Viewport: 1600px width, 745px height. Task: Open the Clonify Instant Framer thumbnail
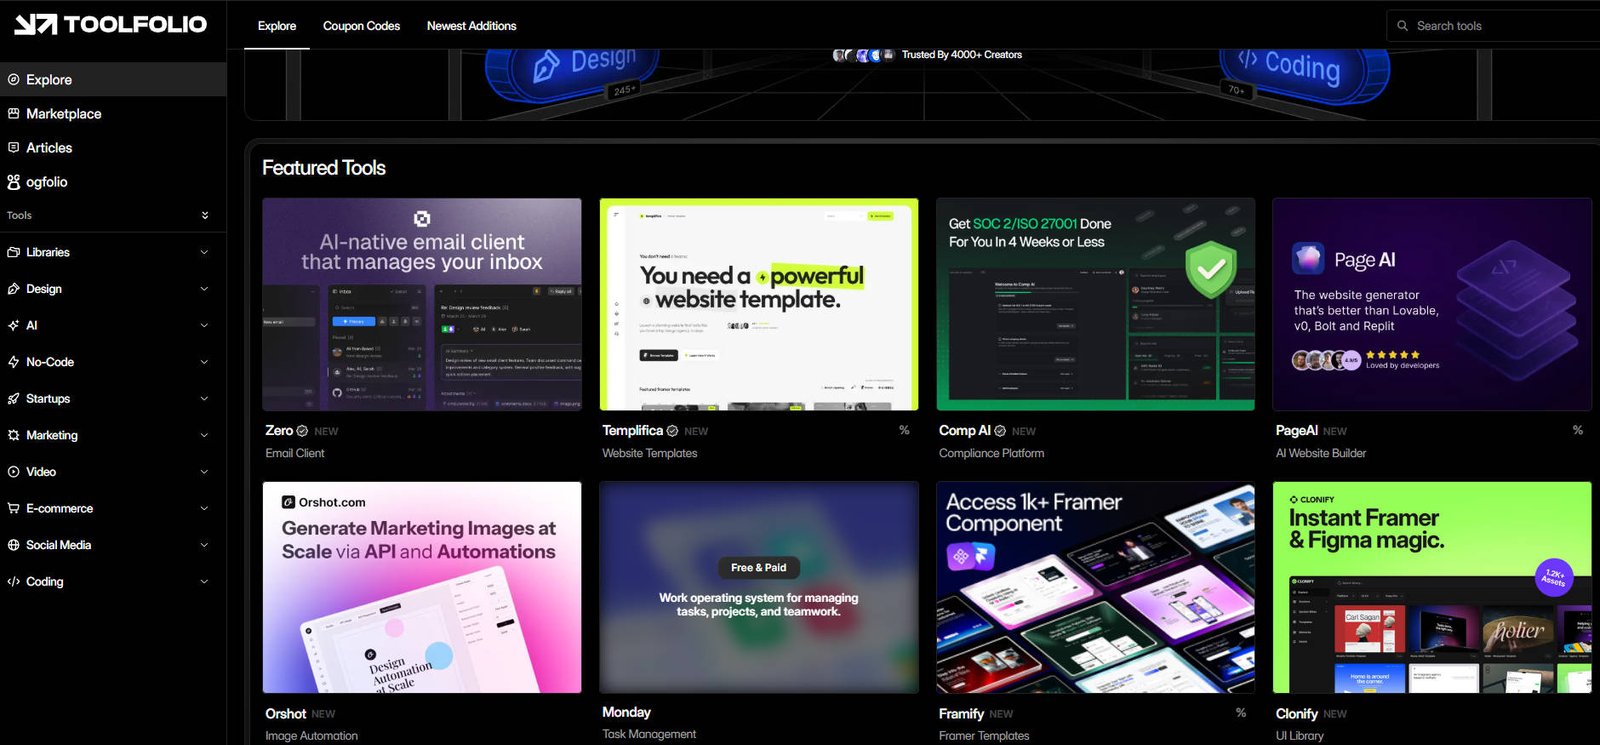[x=1432, y=588]
